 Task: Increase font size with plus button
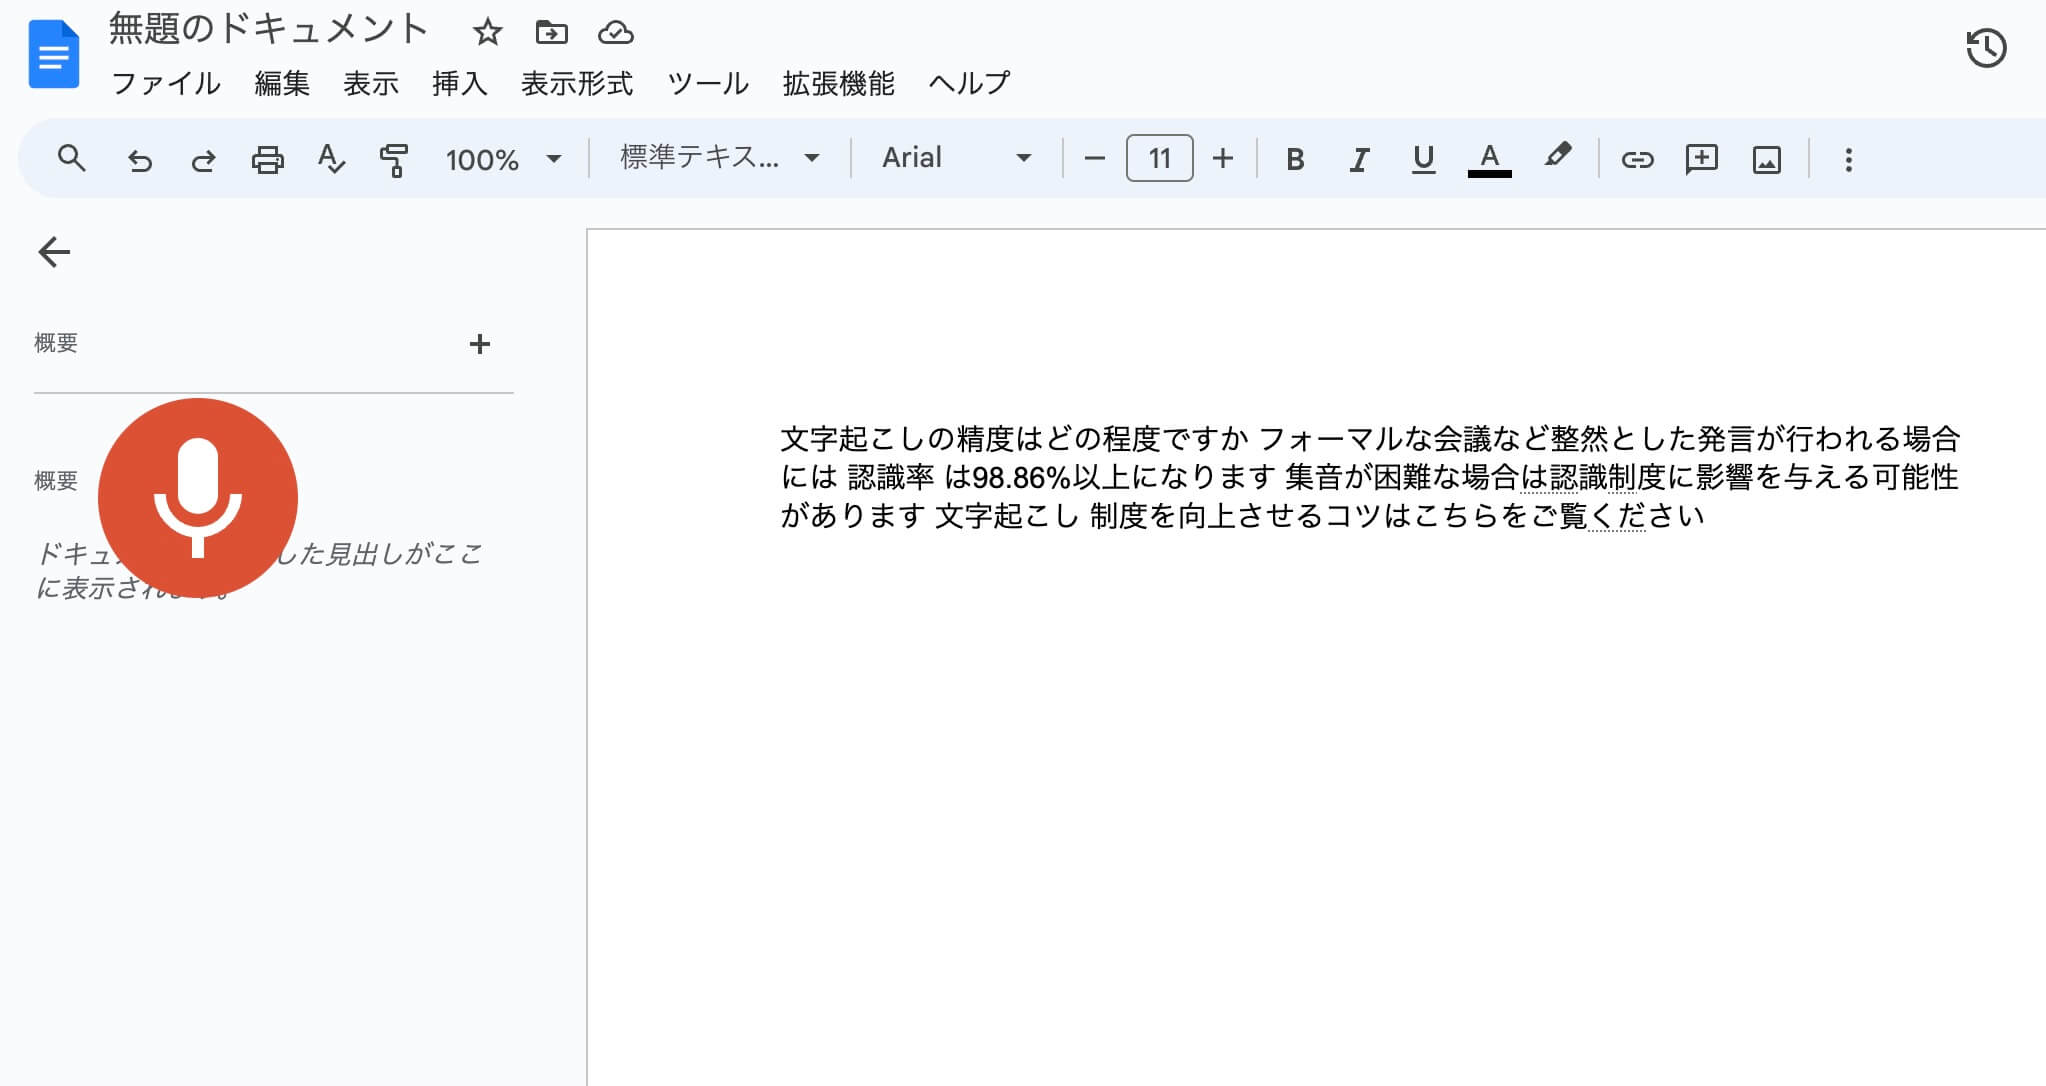coord(1222,158)
